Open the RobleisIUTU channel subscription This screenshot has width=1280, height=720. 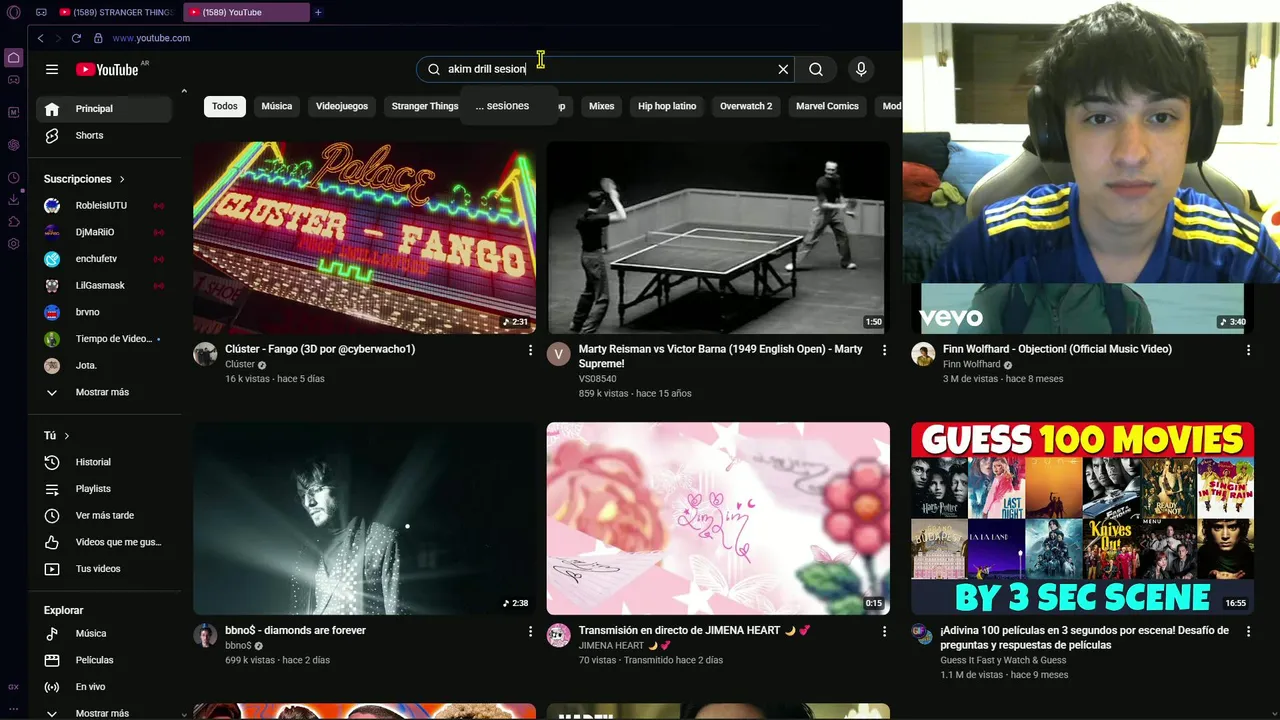click(104, 205)
